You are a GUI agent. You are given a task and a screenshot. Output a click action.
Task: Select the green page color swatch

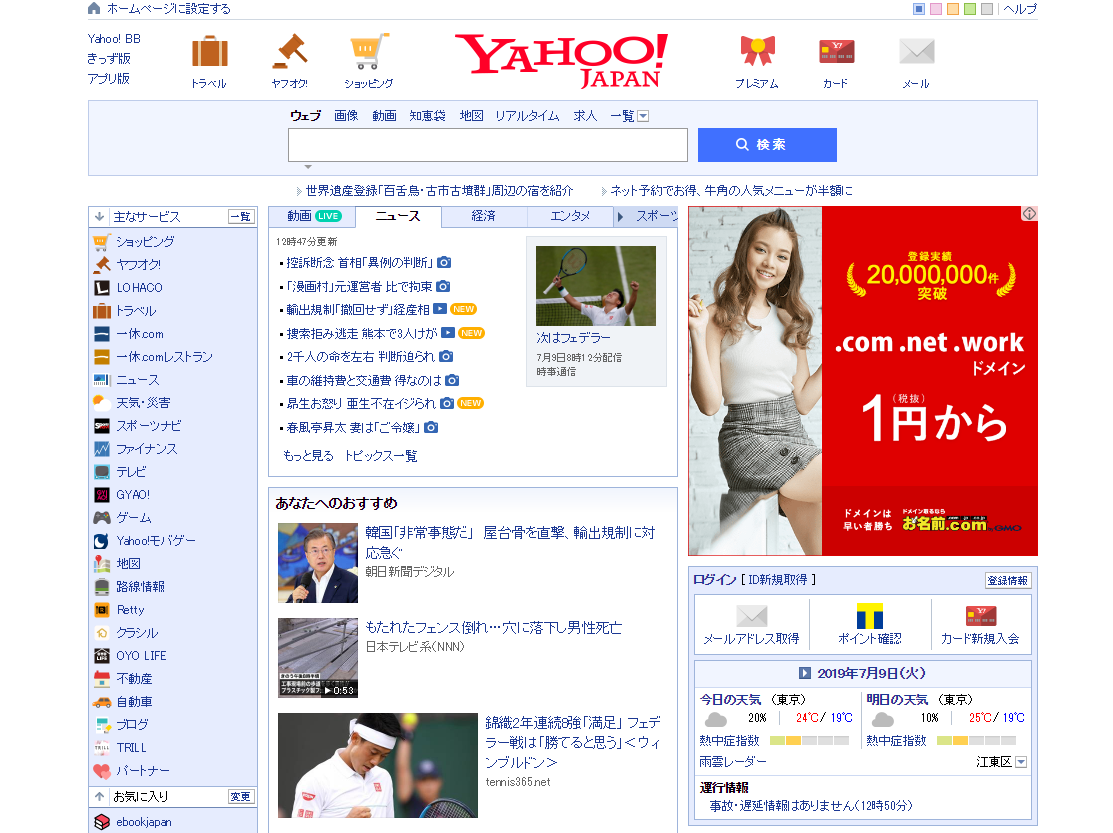tap(970, 9)
